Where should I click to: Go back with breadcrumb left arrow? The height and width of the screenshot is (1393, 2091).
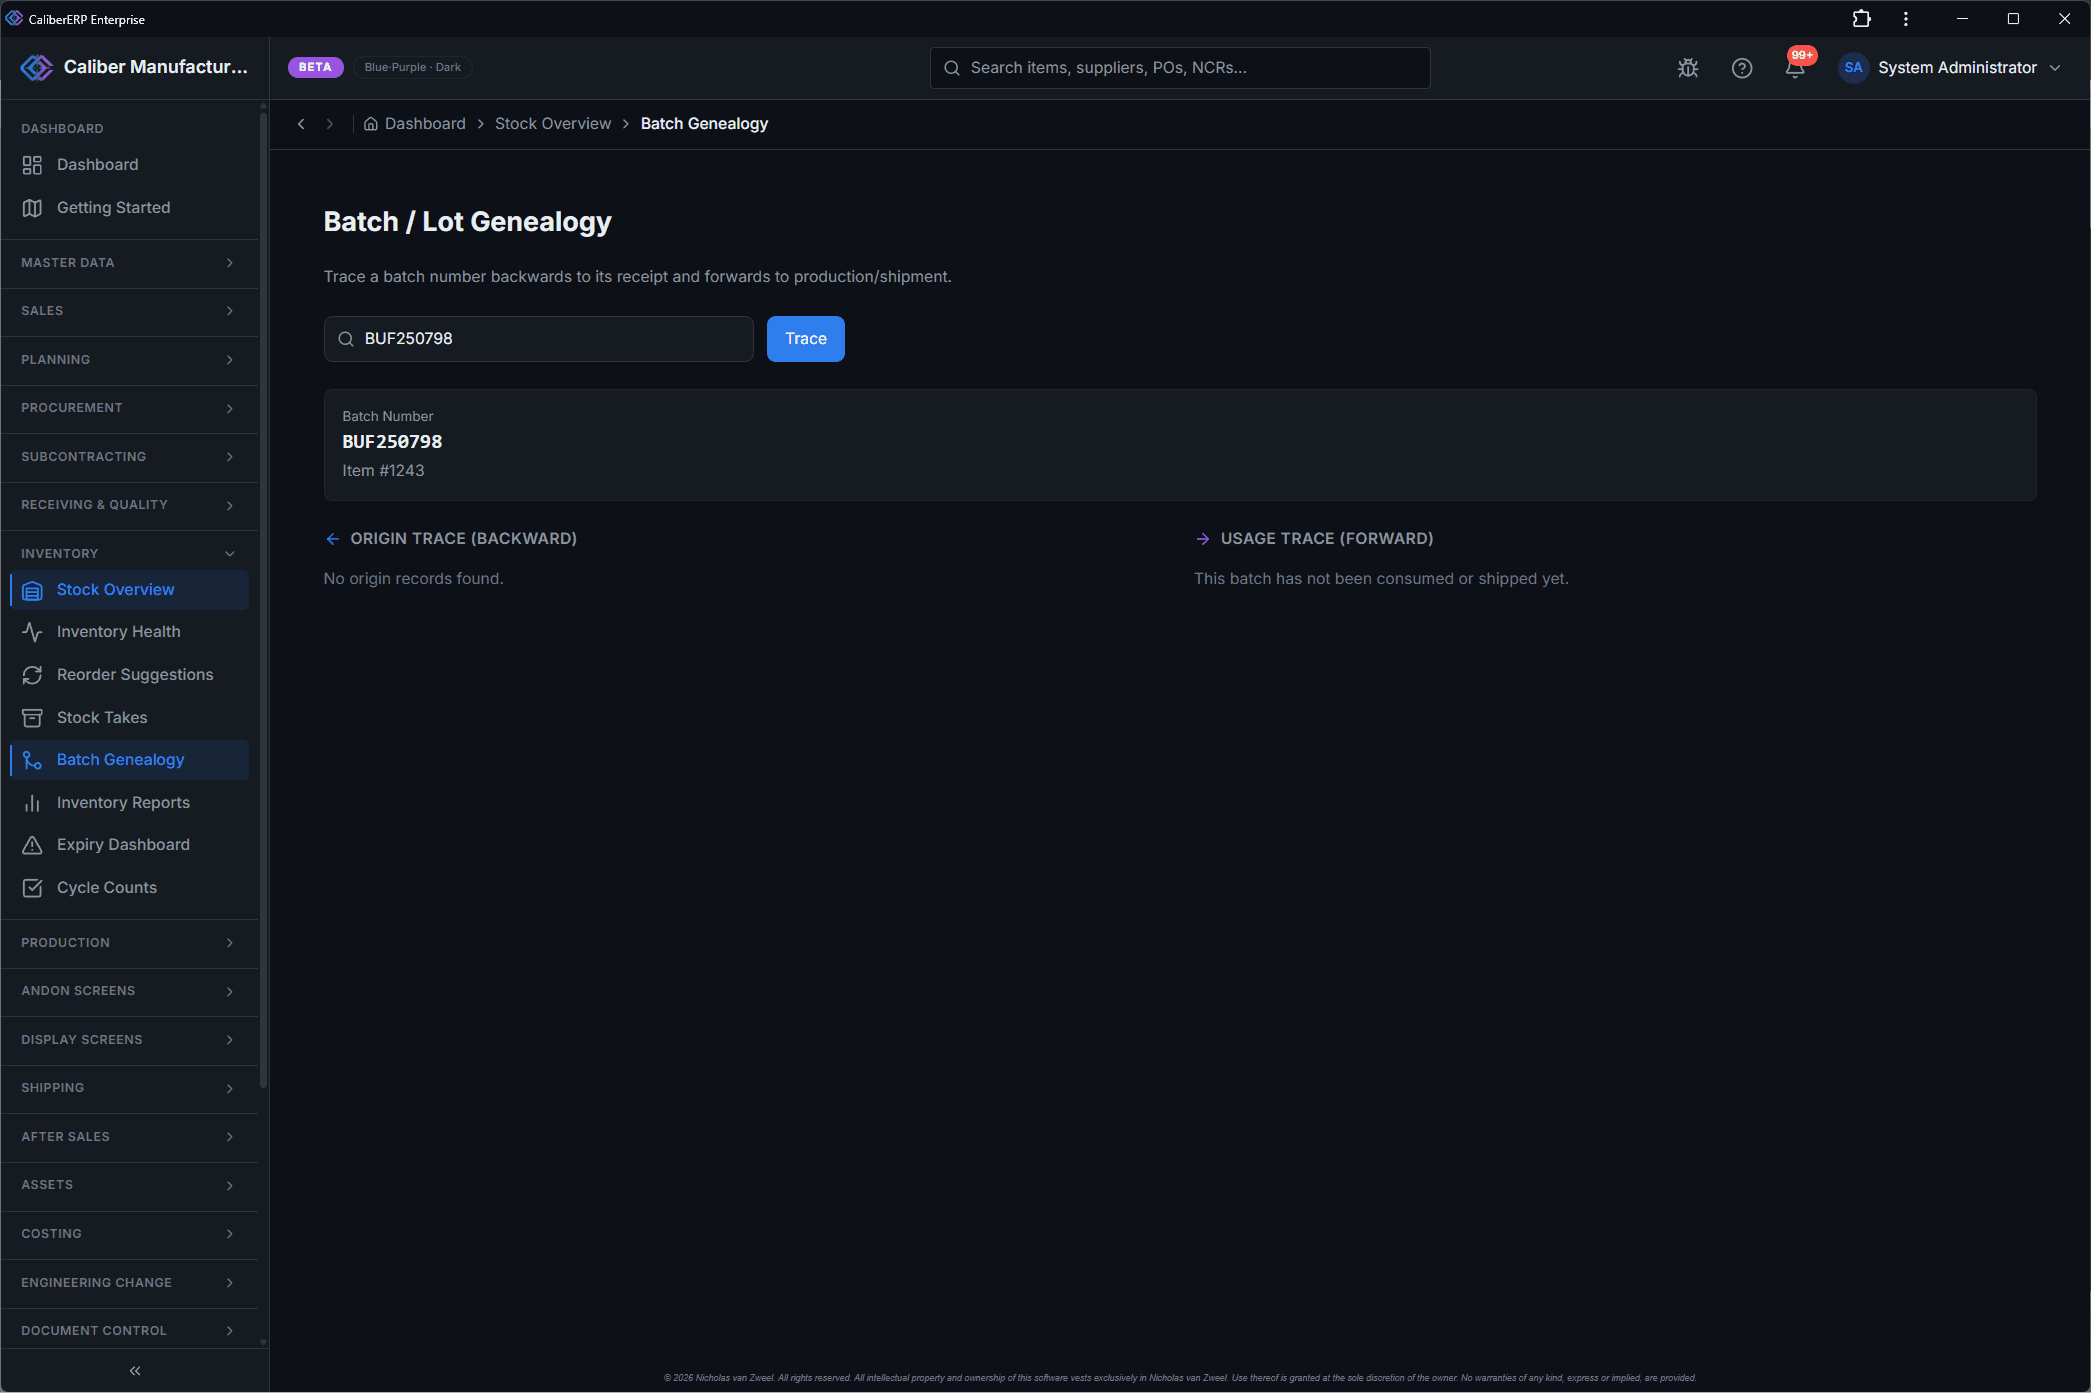click(301, 124)
